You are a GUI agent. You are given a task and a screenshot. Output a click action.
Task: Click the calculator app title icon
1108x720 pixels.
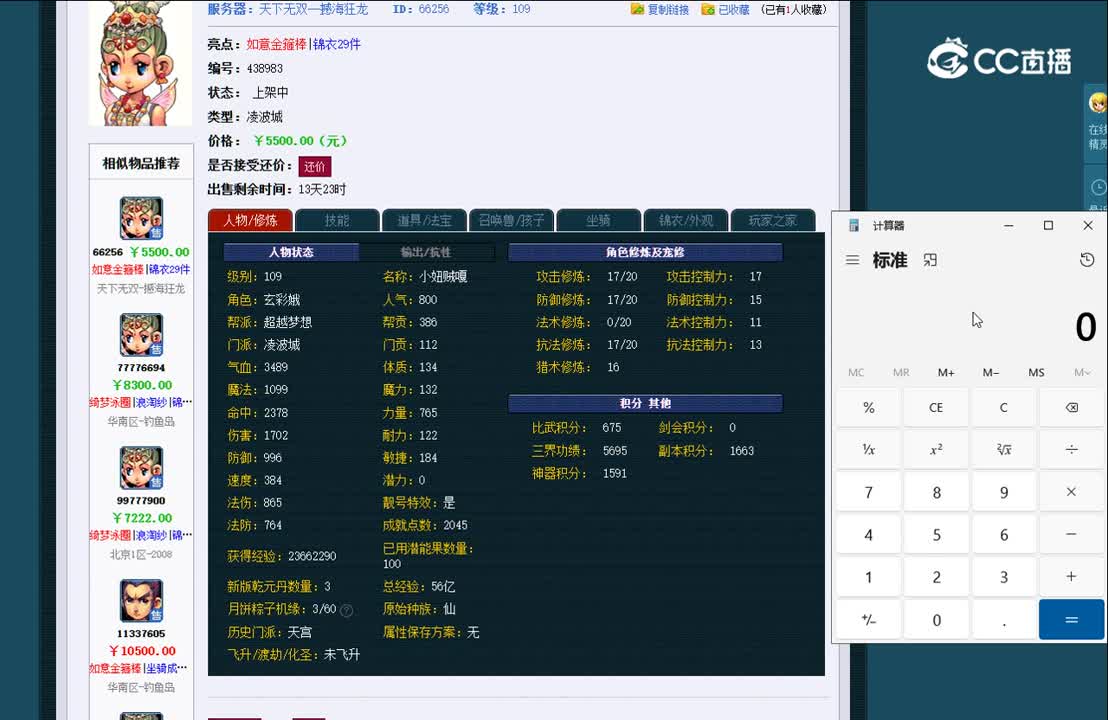tap(854, 225)
